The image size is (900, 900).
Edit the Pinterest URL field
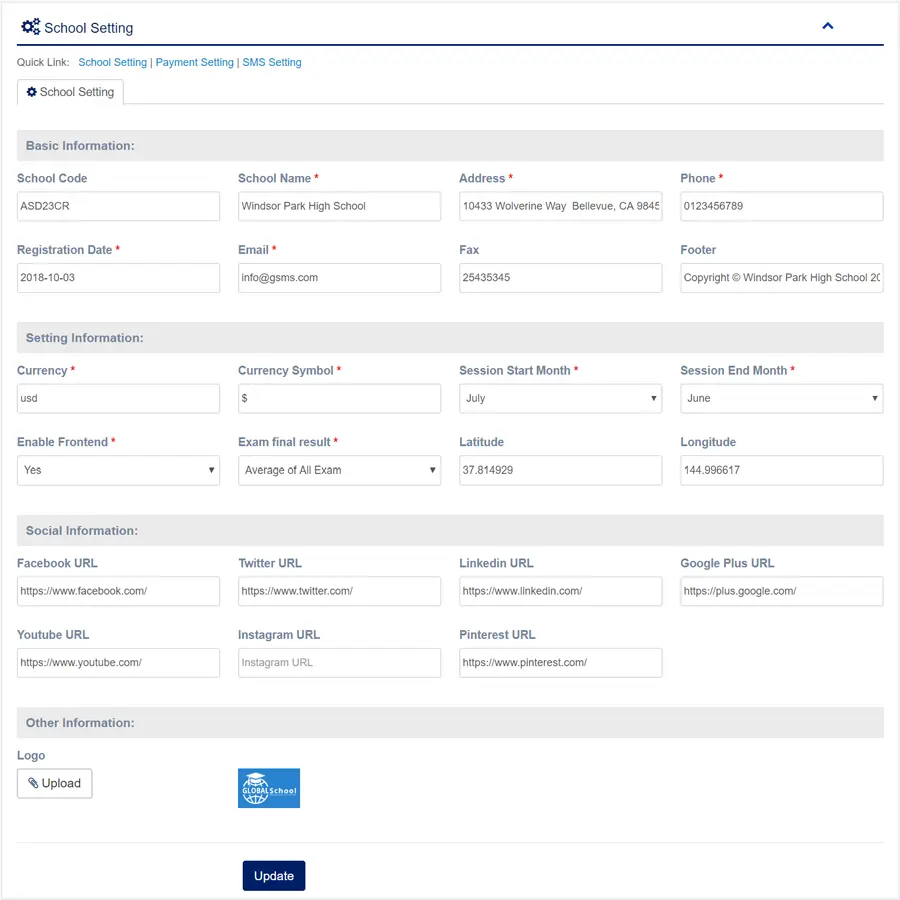coord(560,663)
